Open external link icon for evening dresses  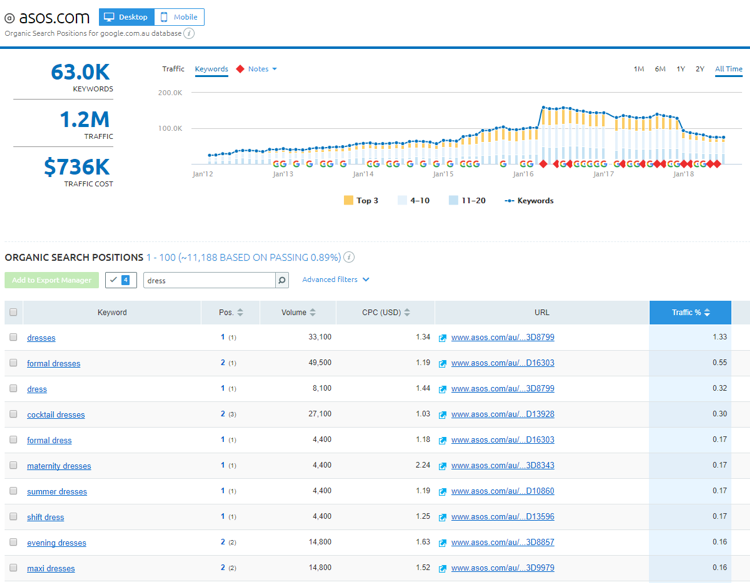click(442, 543)
